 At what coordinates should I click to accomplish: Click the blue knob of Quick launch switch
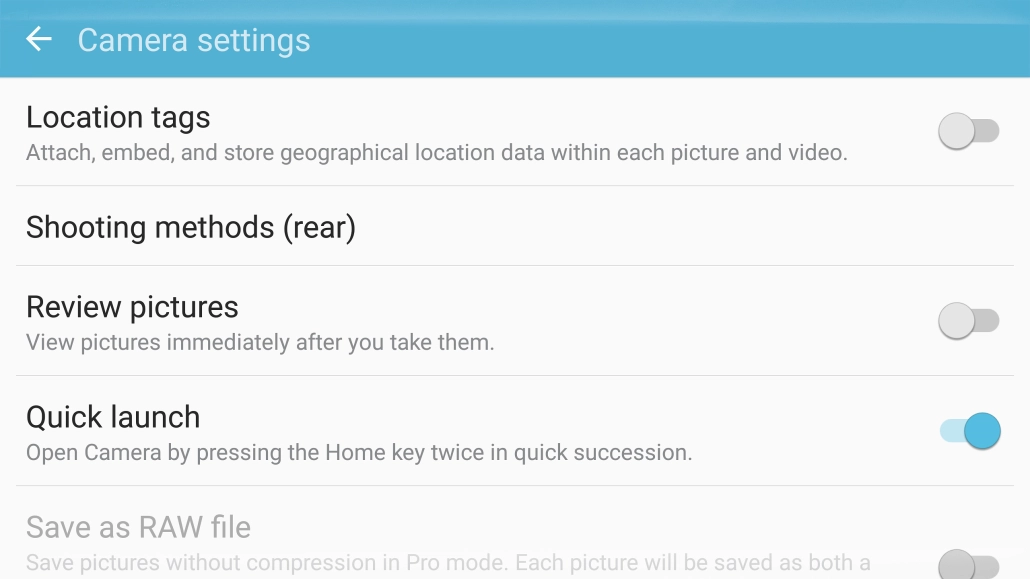pos(982,431)
